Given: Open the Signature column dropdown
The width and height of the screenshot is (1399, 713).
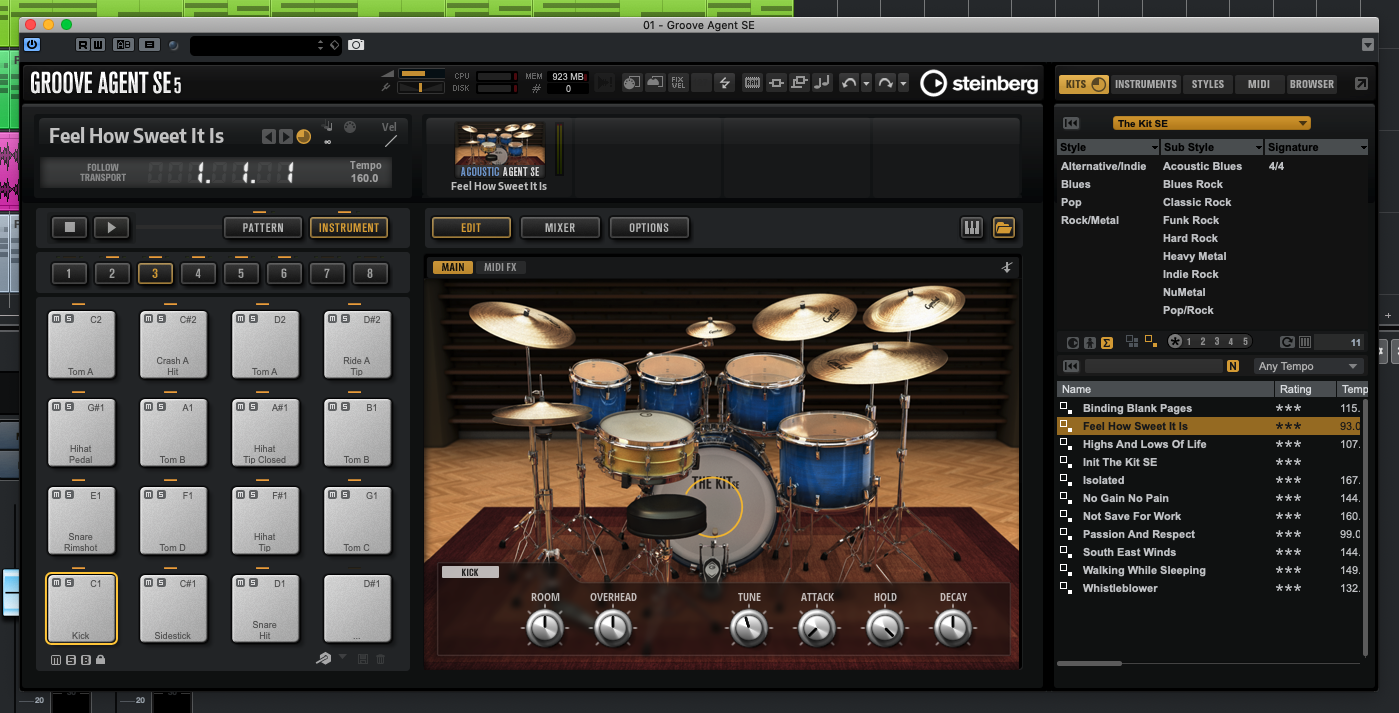Looking at the screenshot, I should 1363,148.
